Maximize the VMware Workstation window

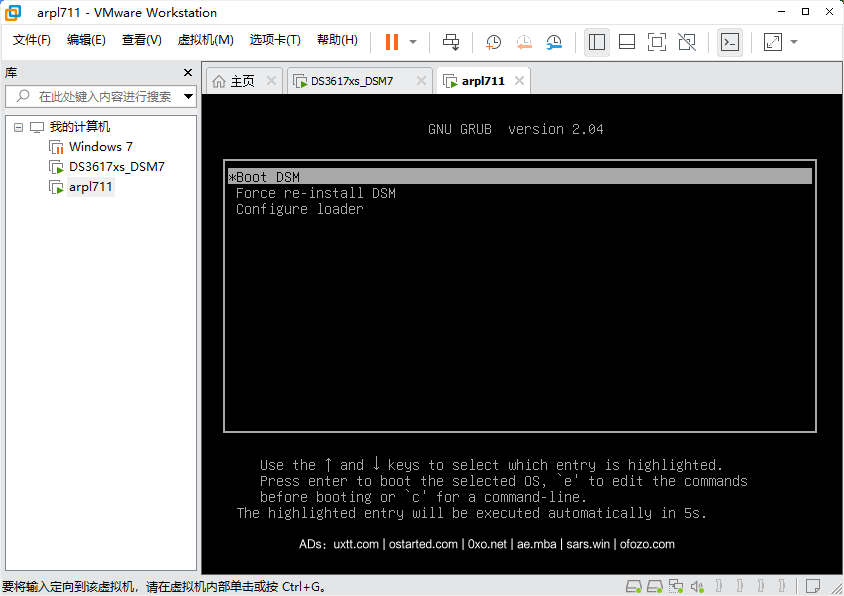[805, 11]
